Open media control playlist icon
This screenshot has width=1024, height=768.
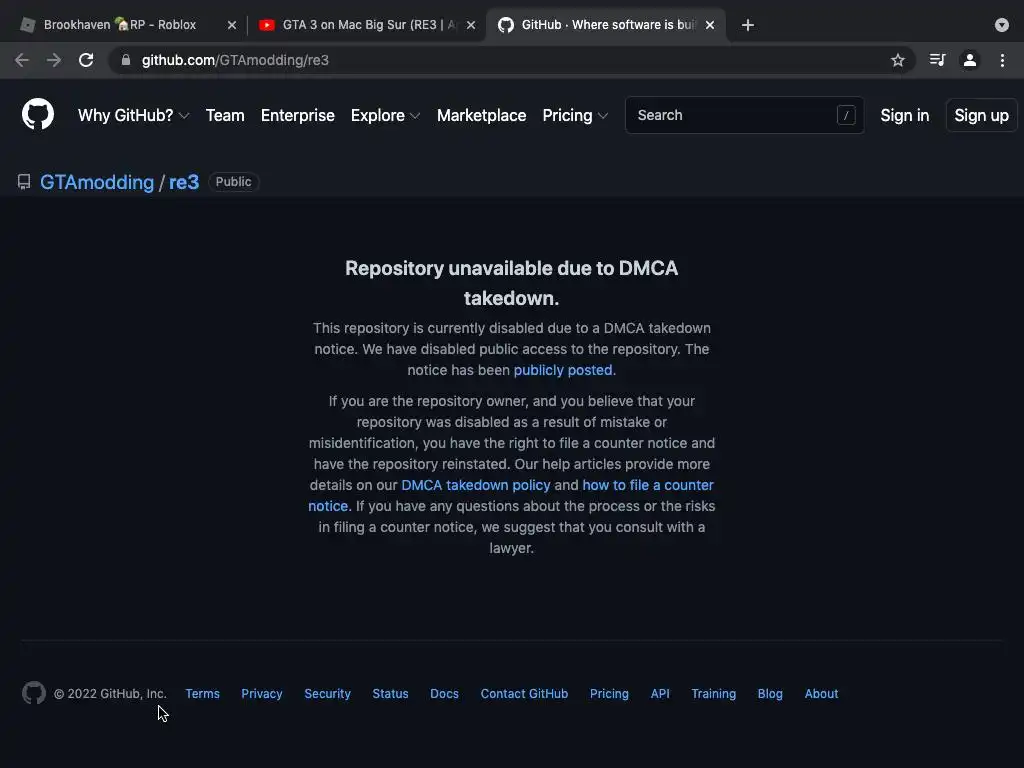[x=938, y=60]
